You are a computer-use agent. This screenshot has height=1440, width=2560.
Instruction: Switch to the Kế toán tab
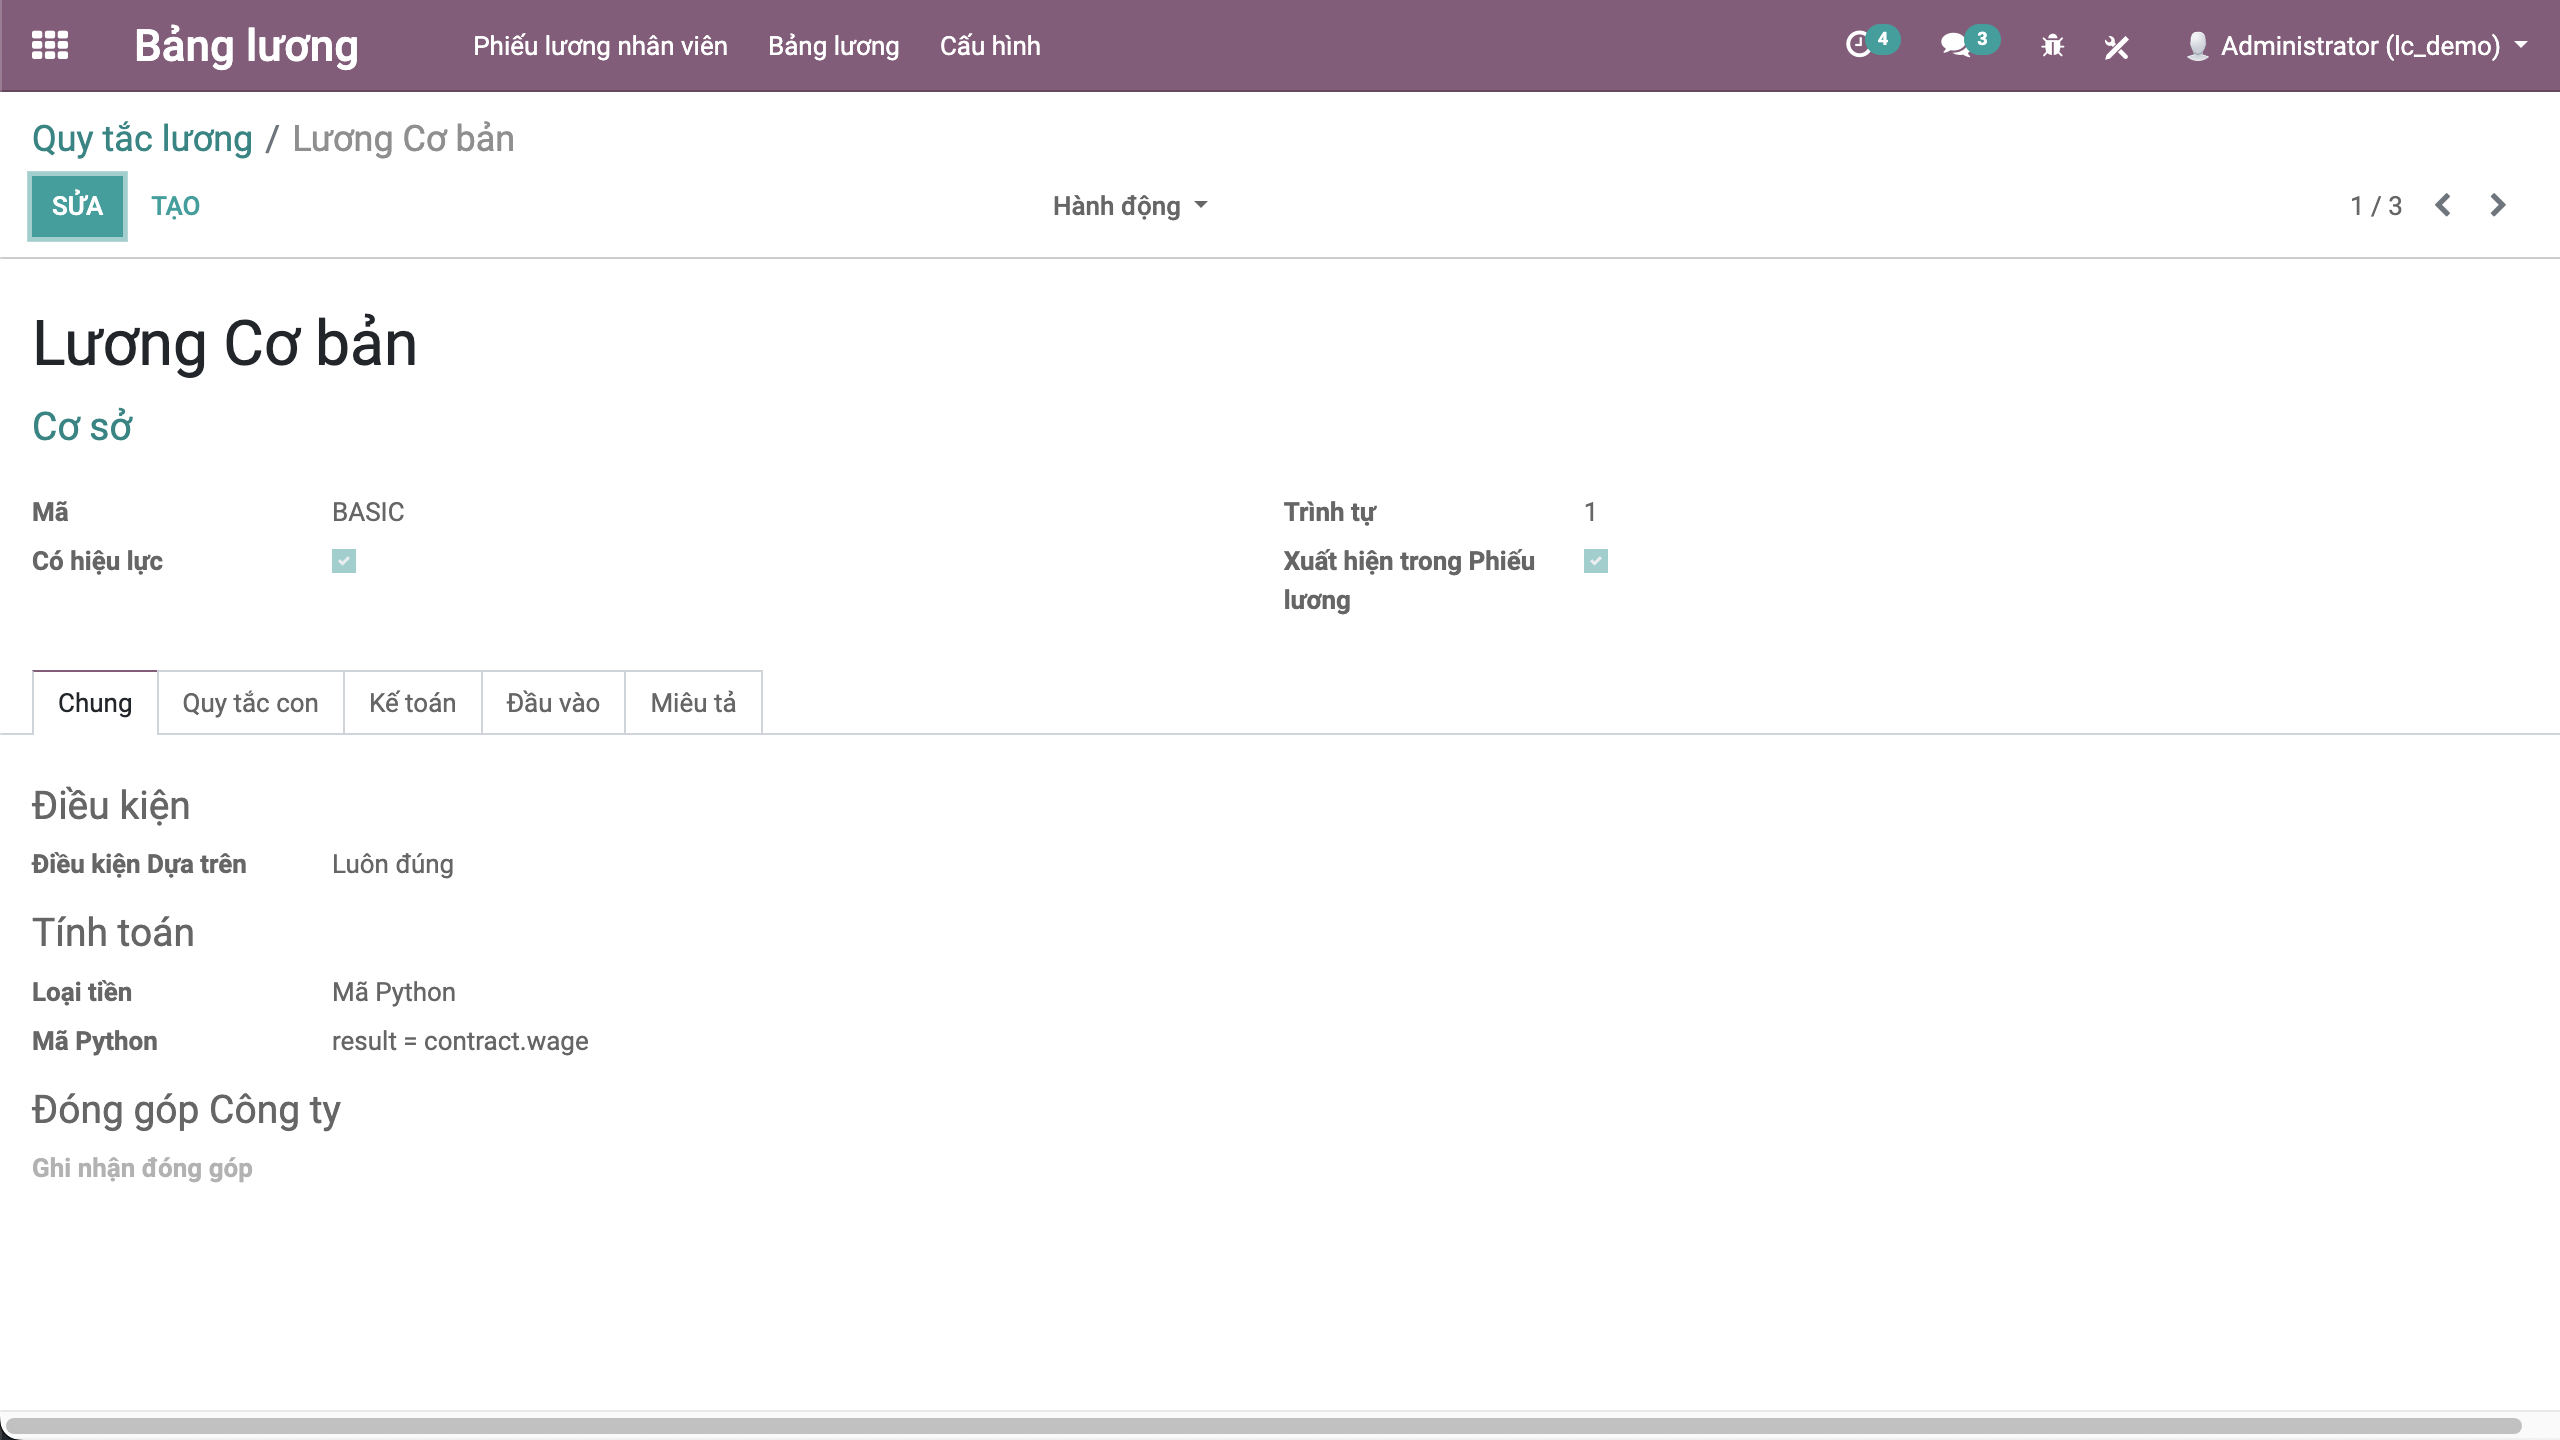[x=412, y=703]
